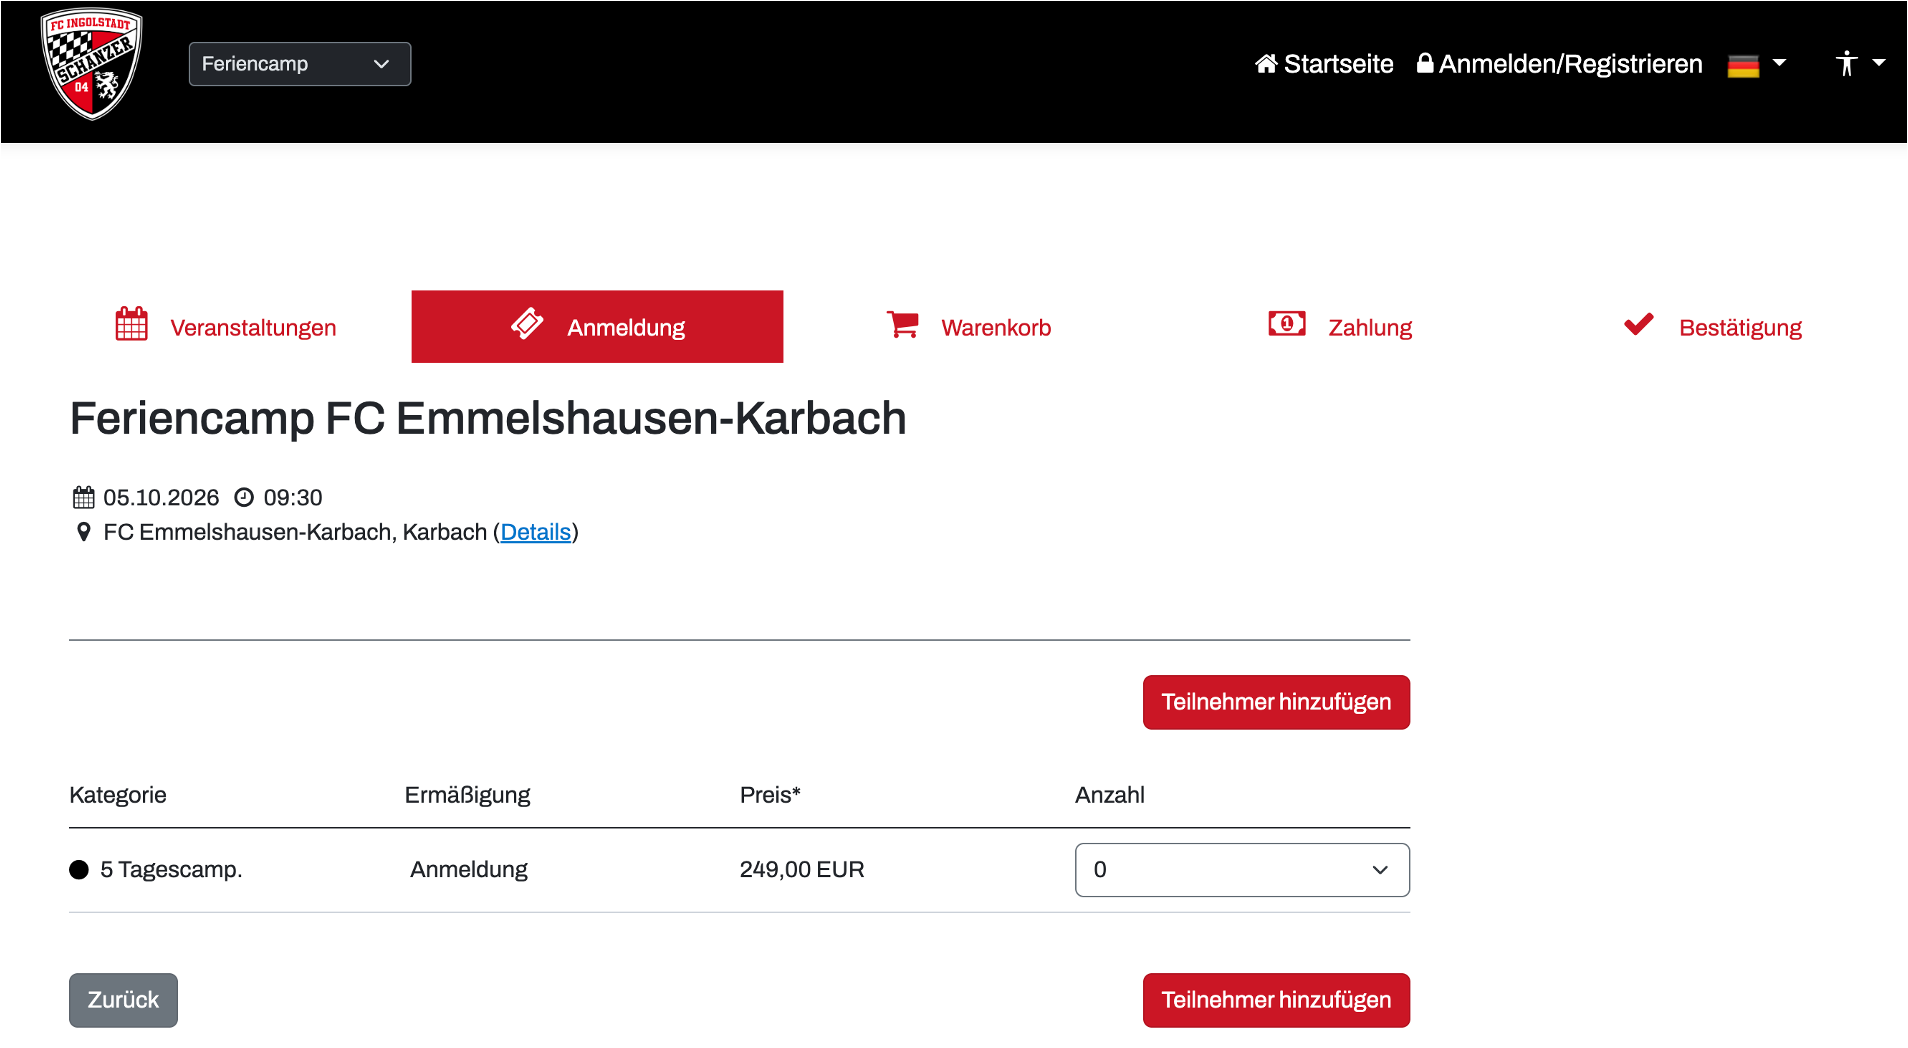Switch to the Veranstaltungen step tab

tap(253, 328)
